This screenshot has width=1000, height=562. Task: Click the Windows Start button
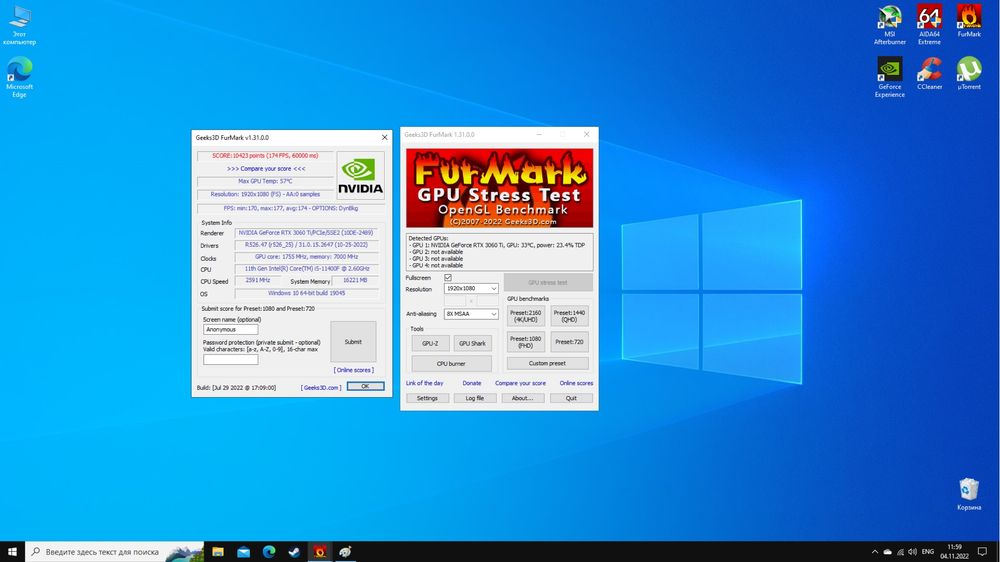click(x=12, y=552)
